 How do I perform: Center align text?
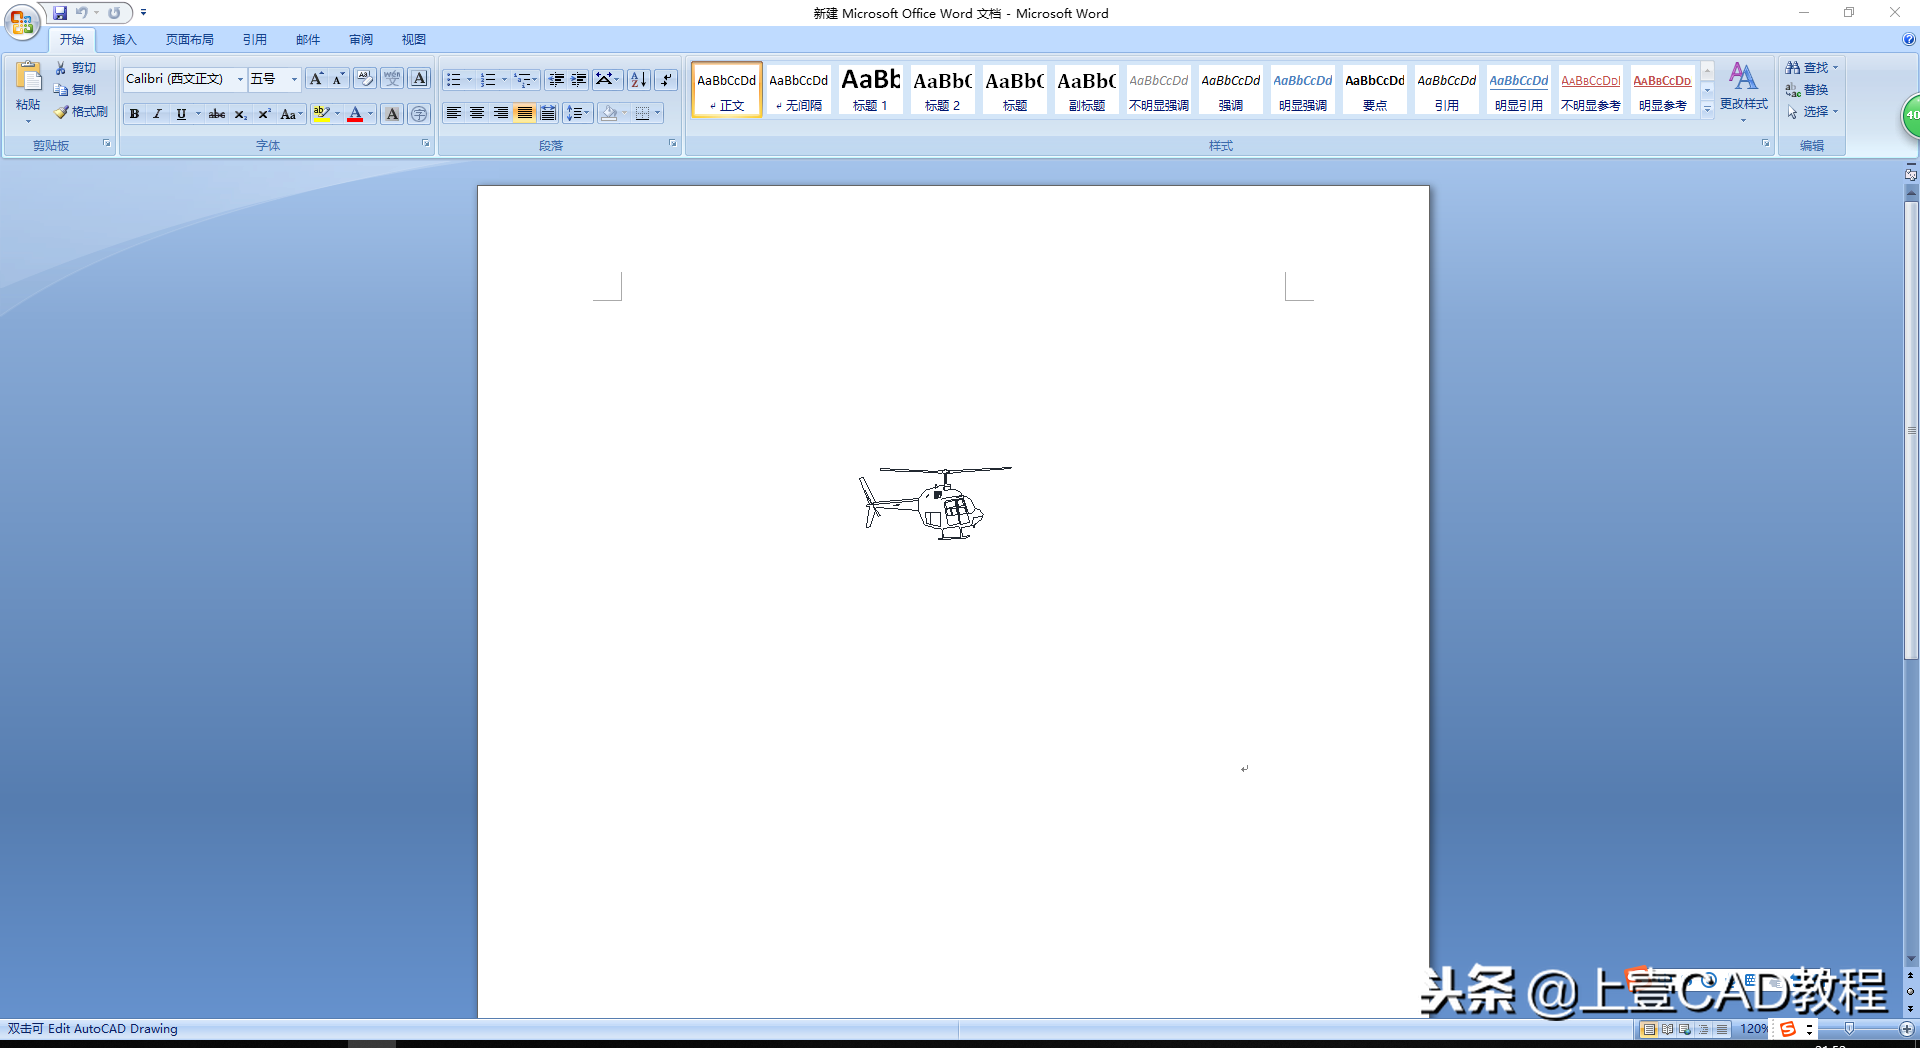tap(477, 113)
